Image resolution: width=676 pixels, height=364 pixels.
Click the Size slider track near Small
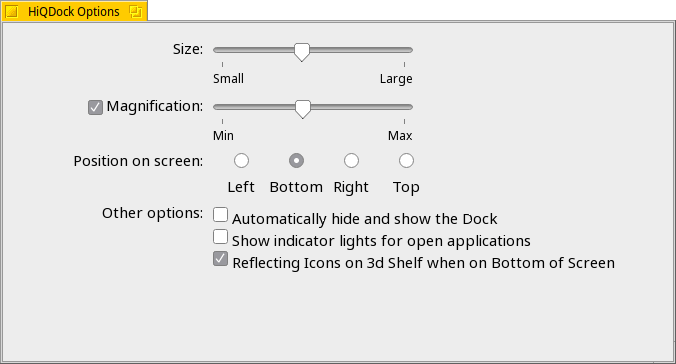225,50
